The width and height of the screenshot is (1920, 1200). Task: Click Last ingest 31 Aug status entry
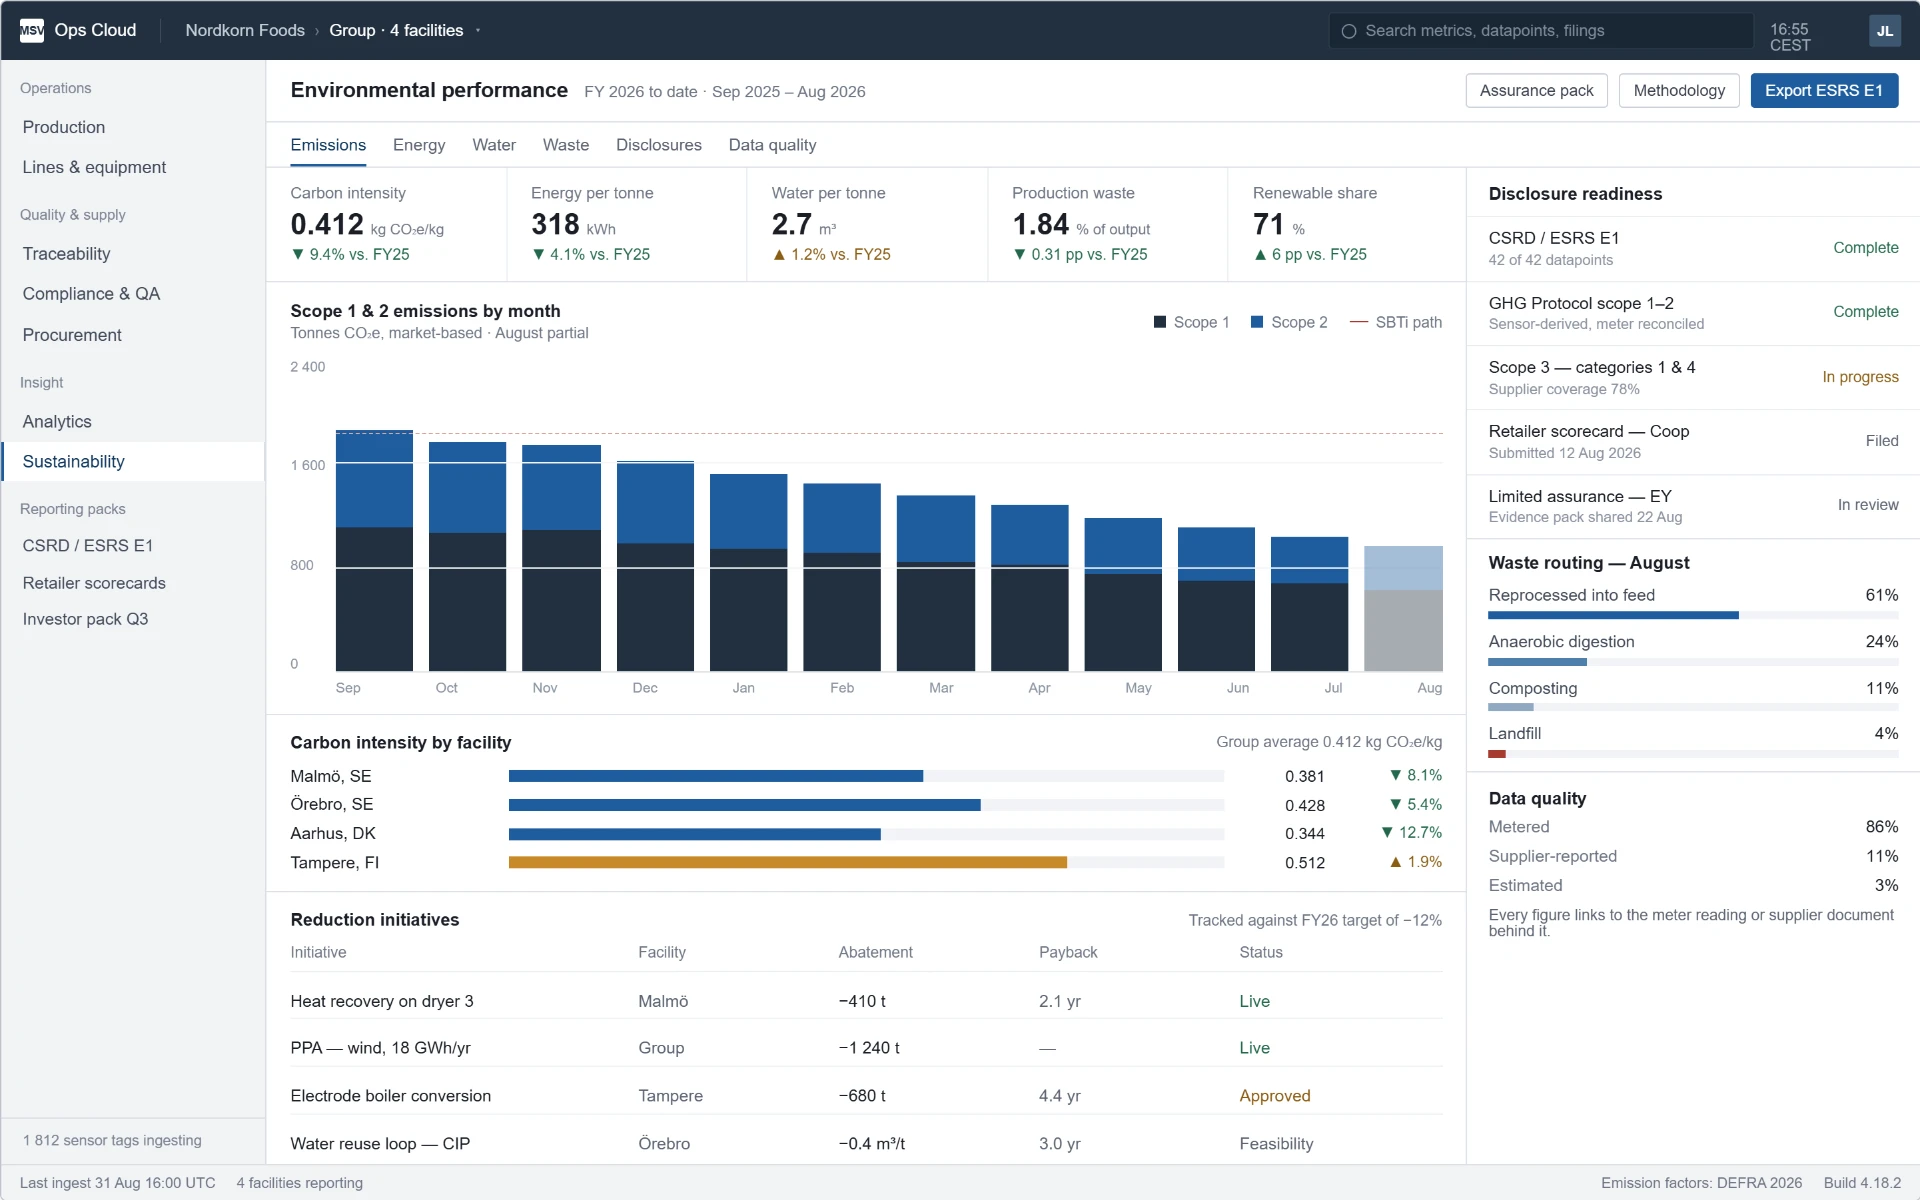(x=118, y=1183)
